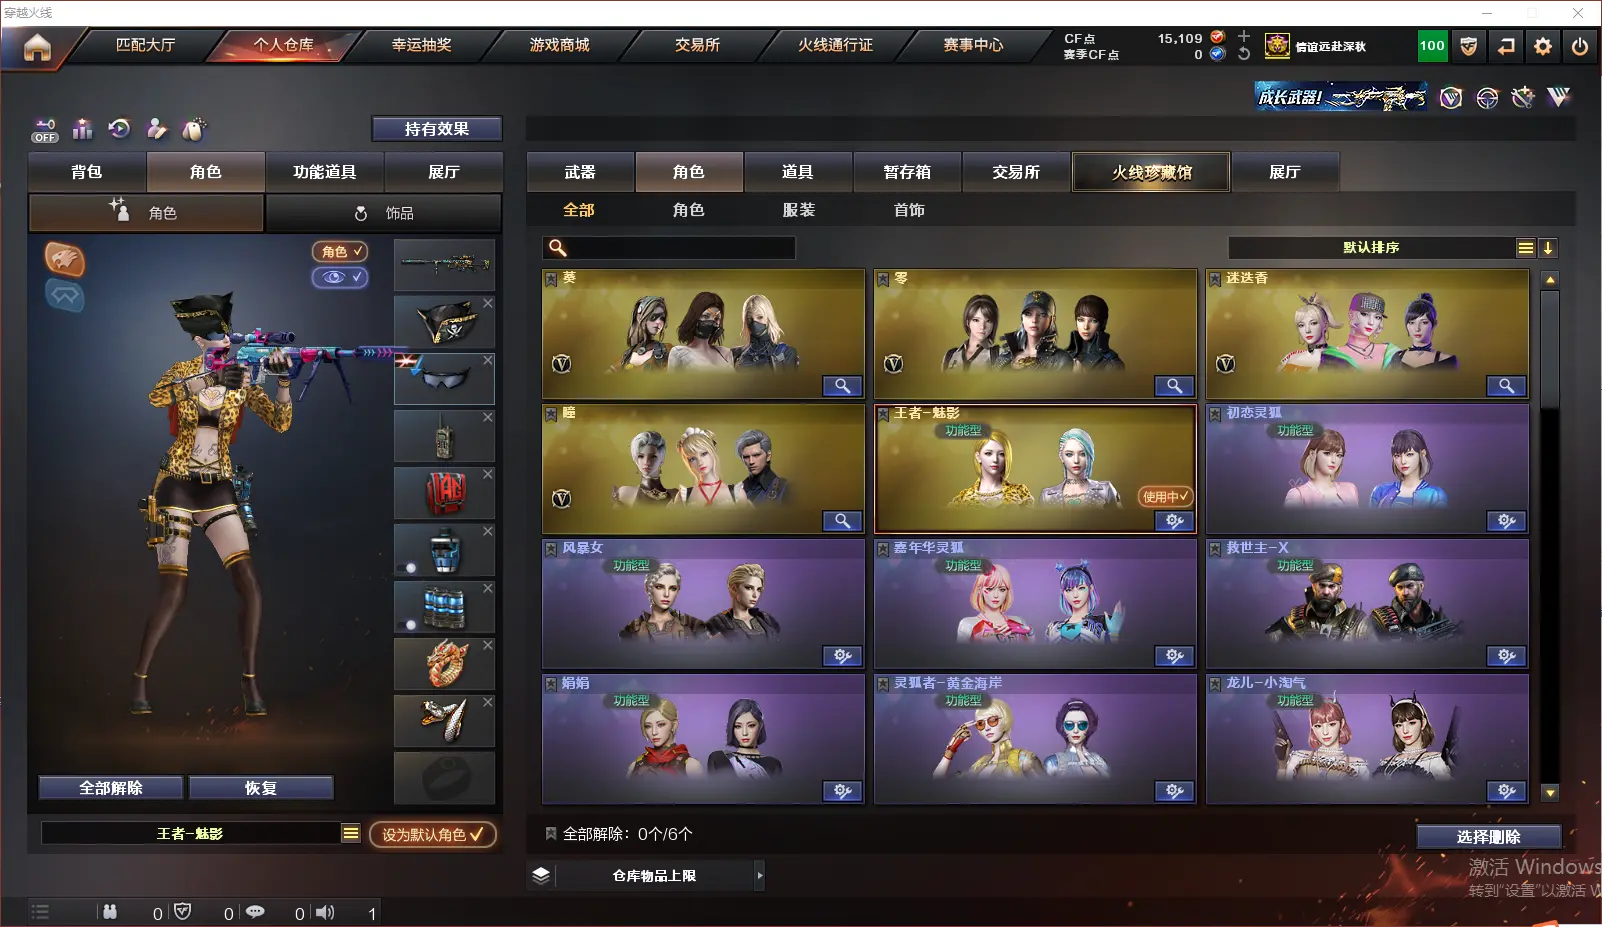Click the 持有效果 button
1602x927 pixels.
coord(437,129)
